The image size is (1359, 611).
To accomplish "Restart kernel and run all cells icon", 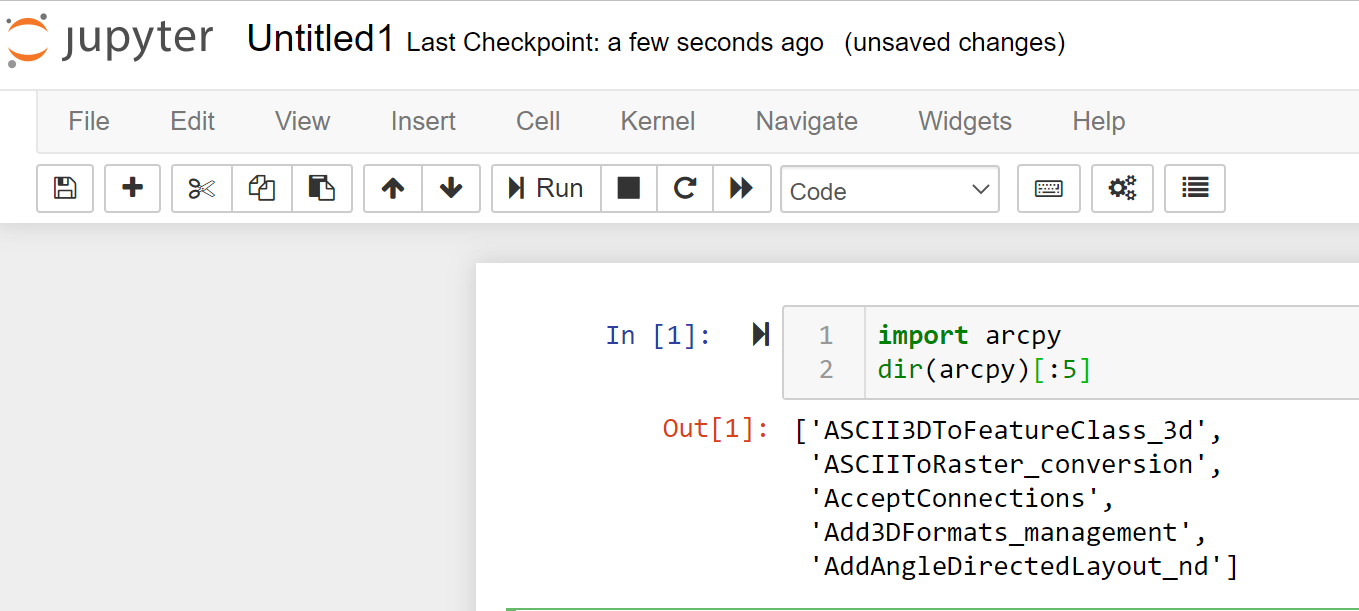I will pos(741,188).
